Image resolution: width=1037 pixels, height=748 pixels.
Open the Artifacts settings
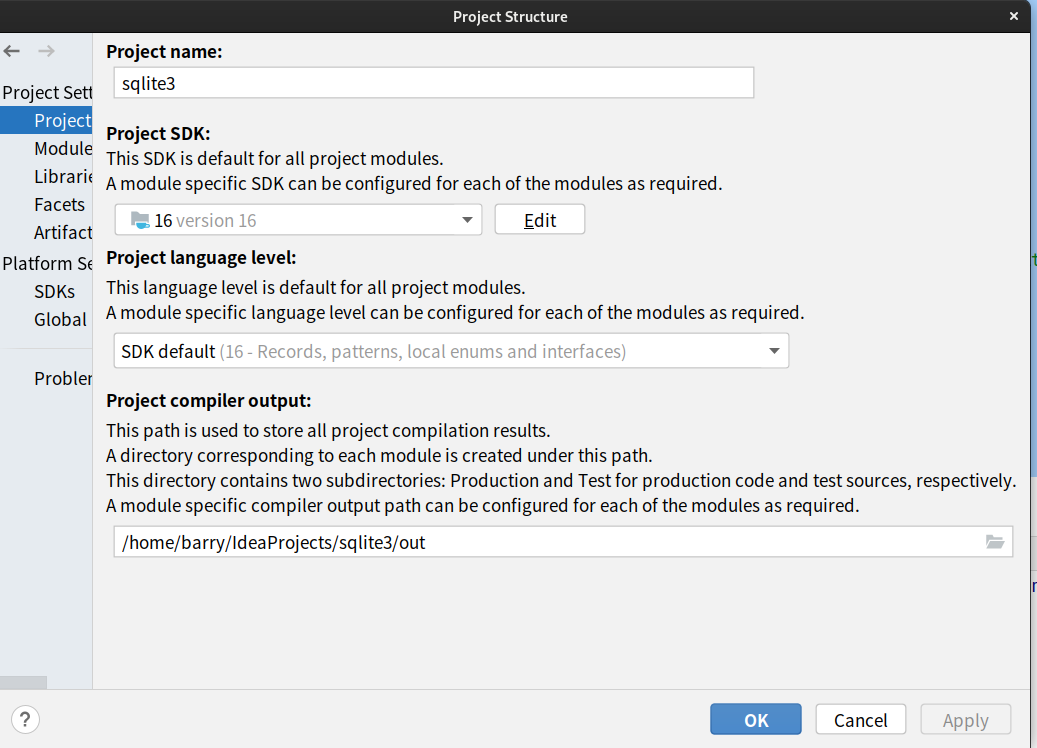point(63,232)
